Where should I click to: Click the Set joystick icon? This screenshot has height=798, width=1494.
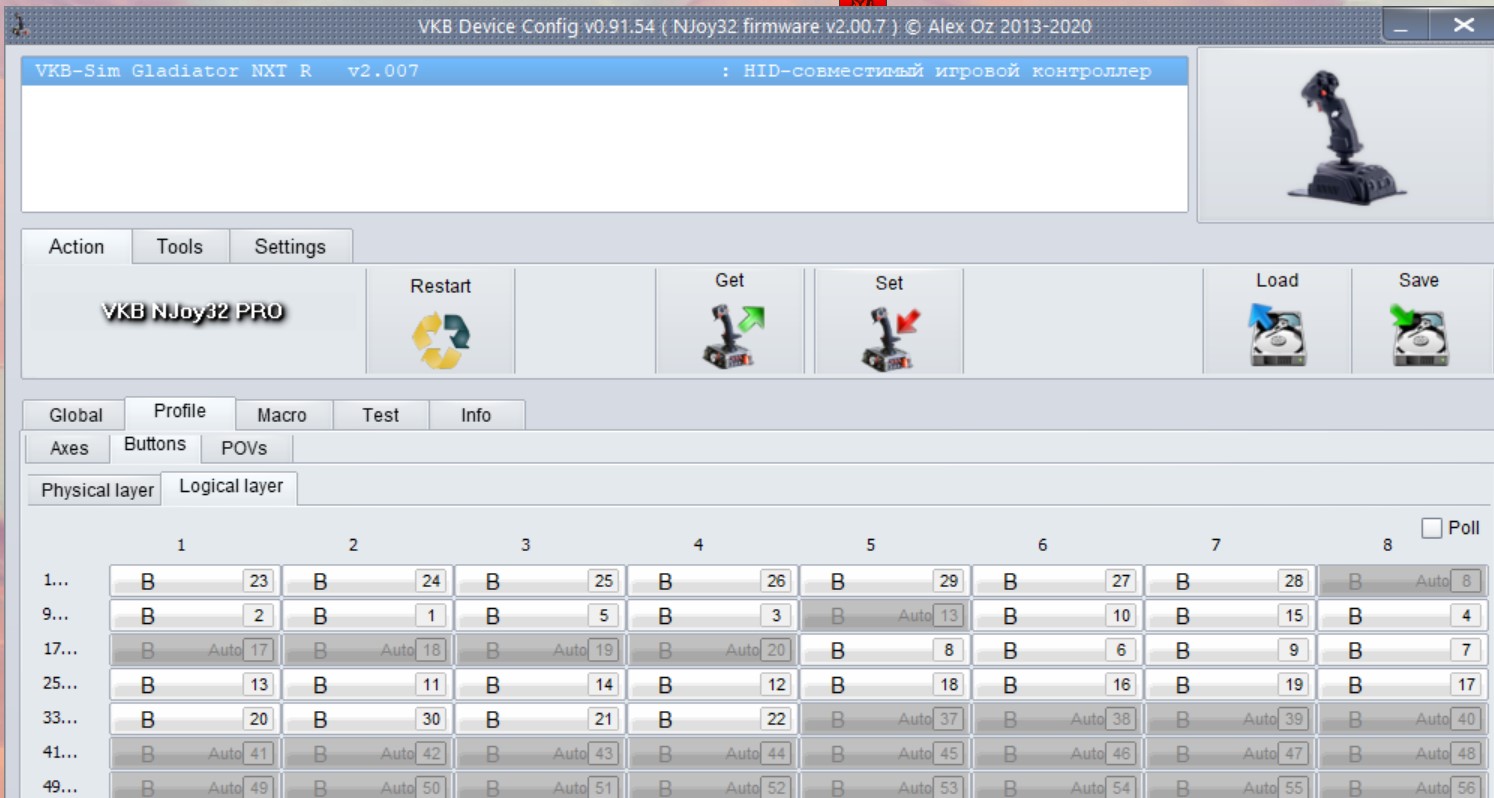point(888,338)
